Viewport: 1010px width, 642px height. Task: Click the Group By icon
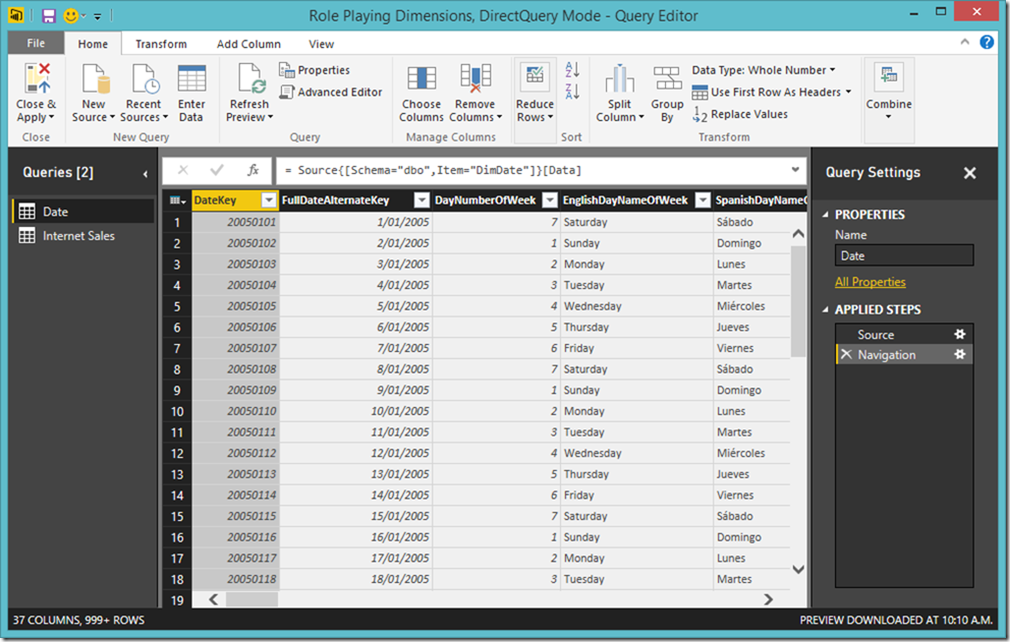coord(667,79)
